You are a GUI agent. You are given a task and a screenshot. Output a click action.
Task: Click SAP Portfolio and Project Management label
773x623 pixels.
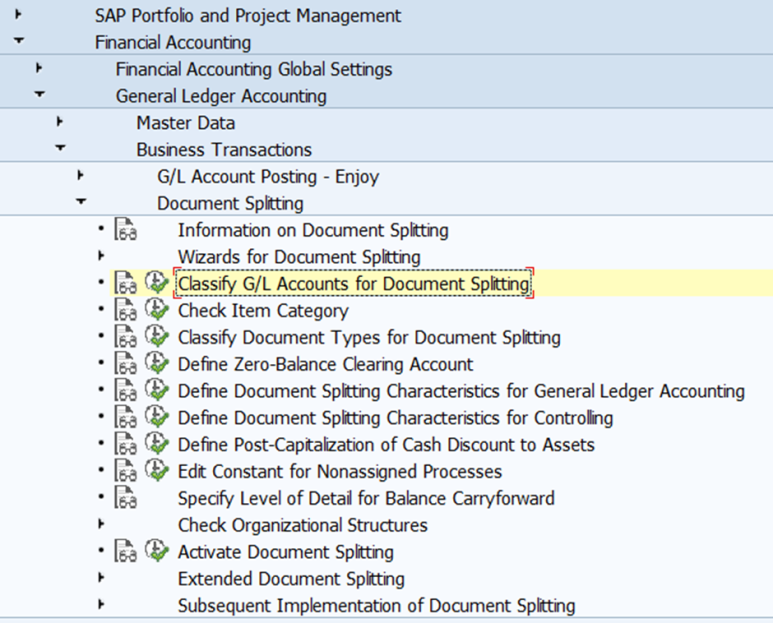[x=248, y=16]
